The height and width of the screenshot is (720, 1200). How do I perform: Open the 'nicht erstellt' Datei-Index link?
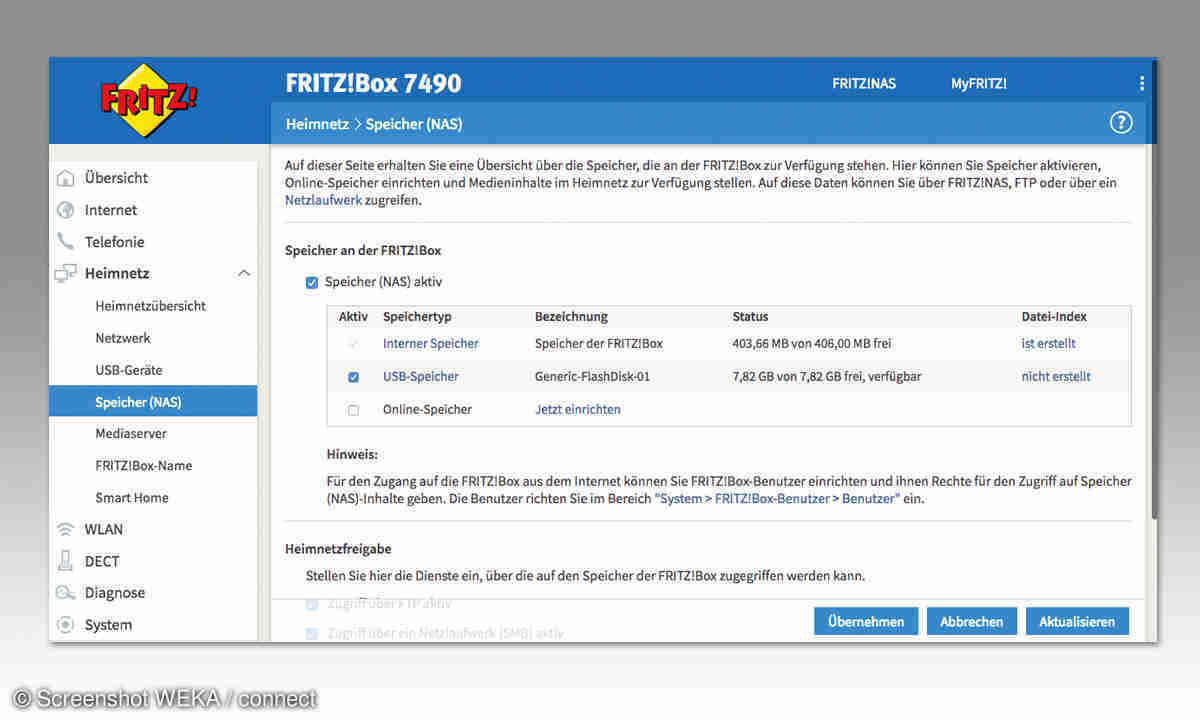coord(1056,377)
